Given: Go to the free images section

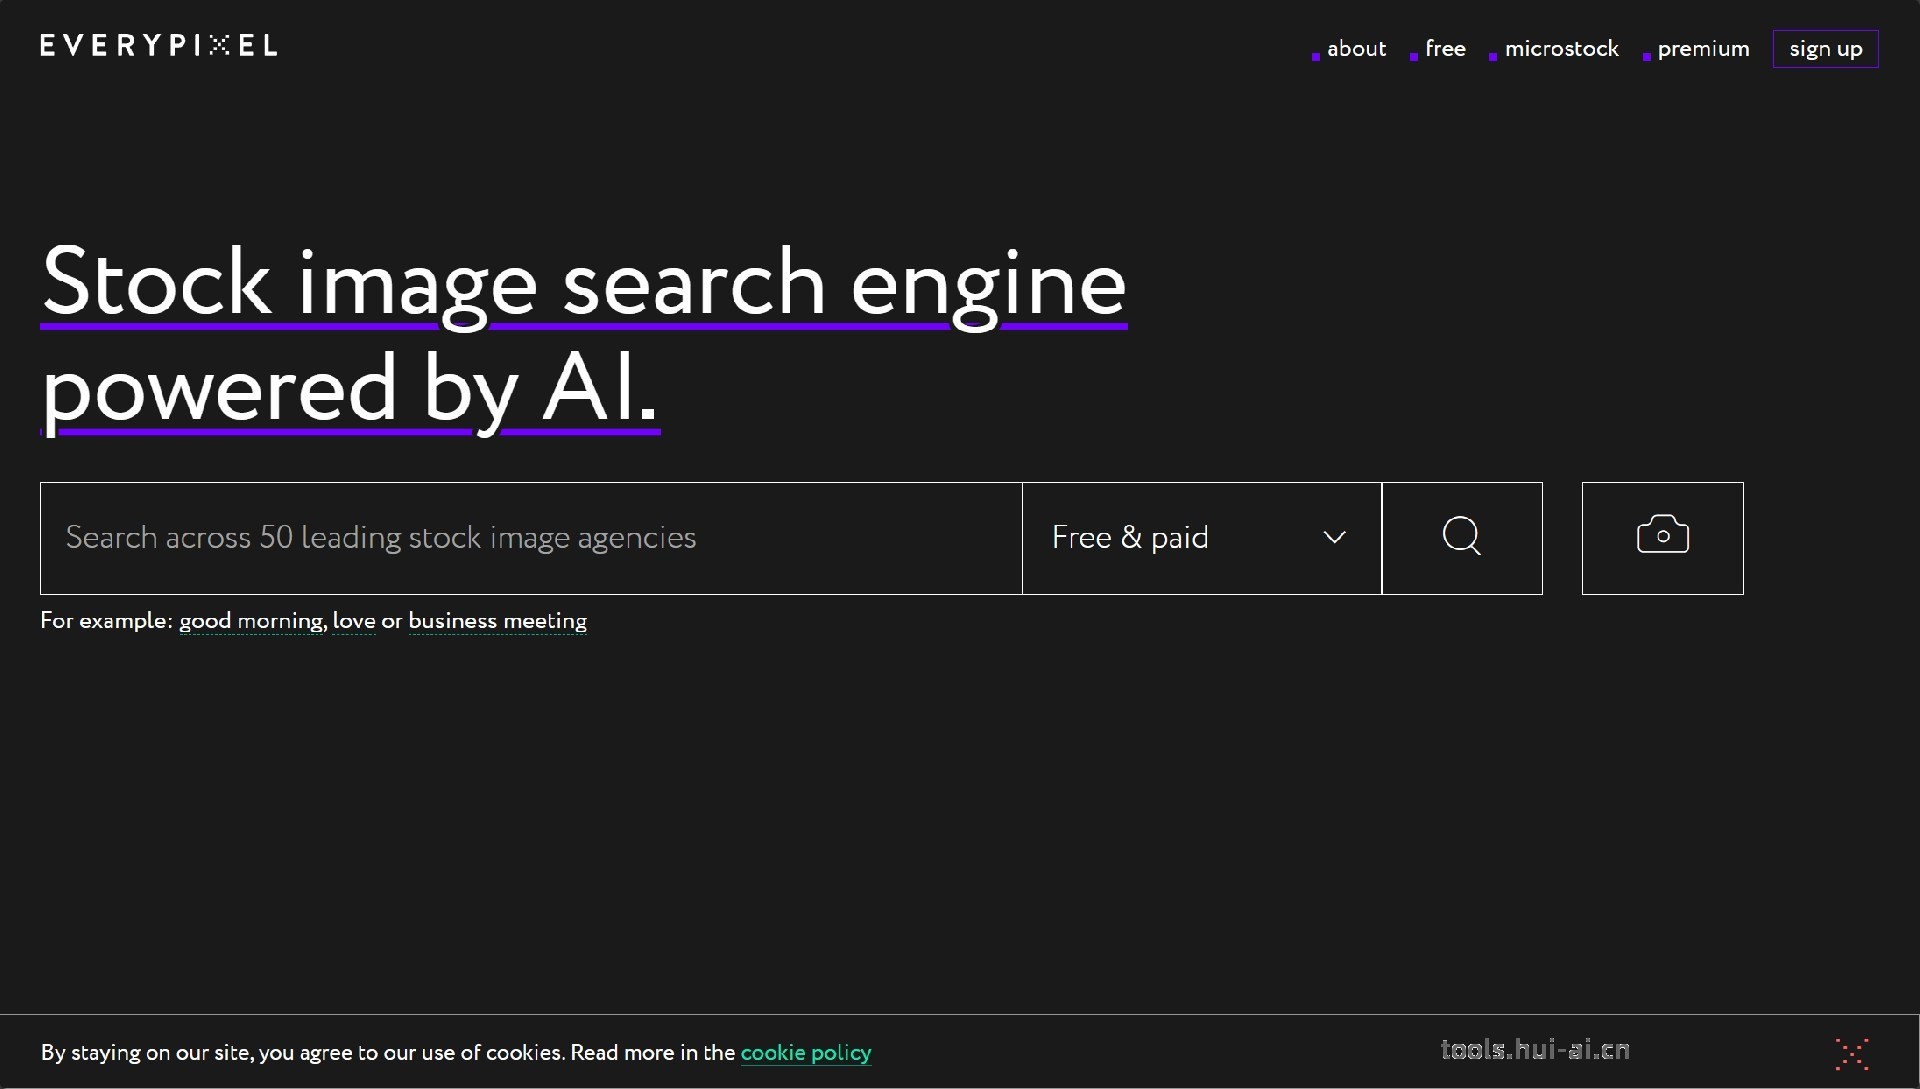Looking at the screenshot, I should click(x=1445, y=48).
